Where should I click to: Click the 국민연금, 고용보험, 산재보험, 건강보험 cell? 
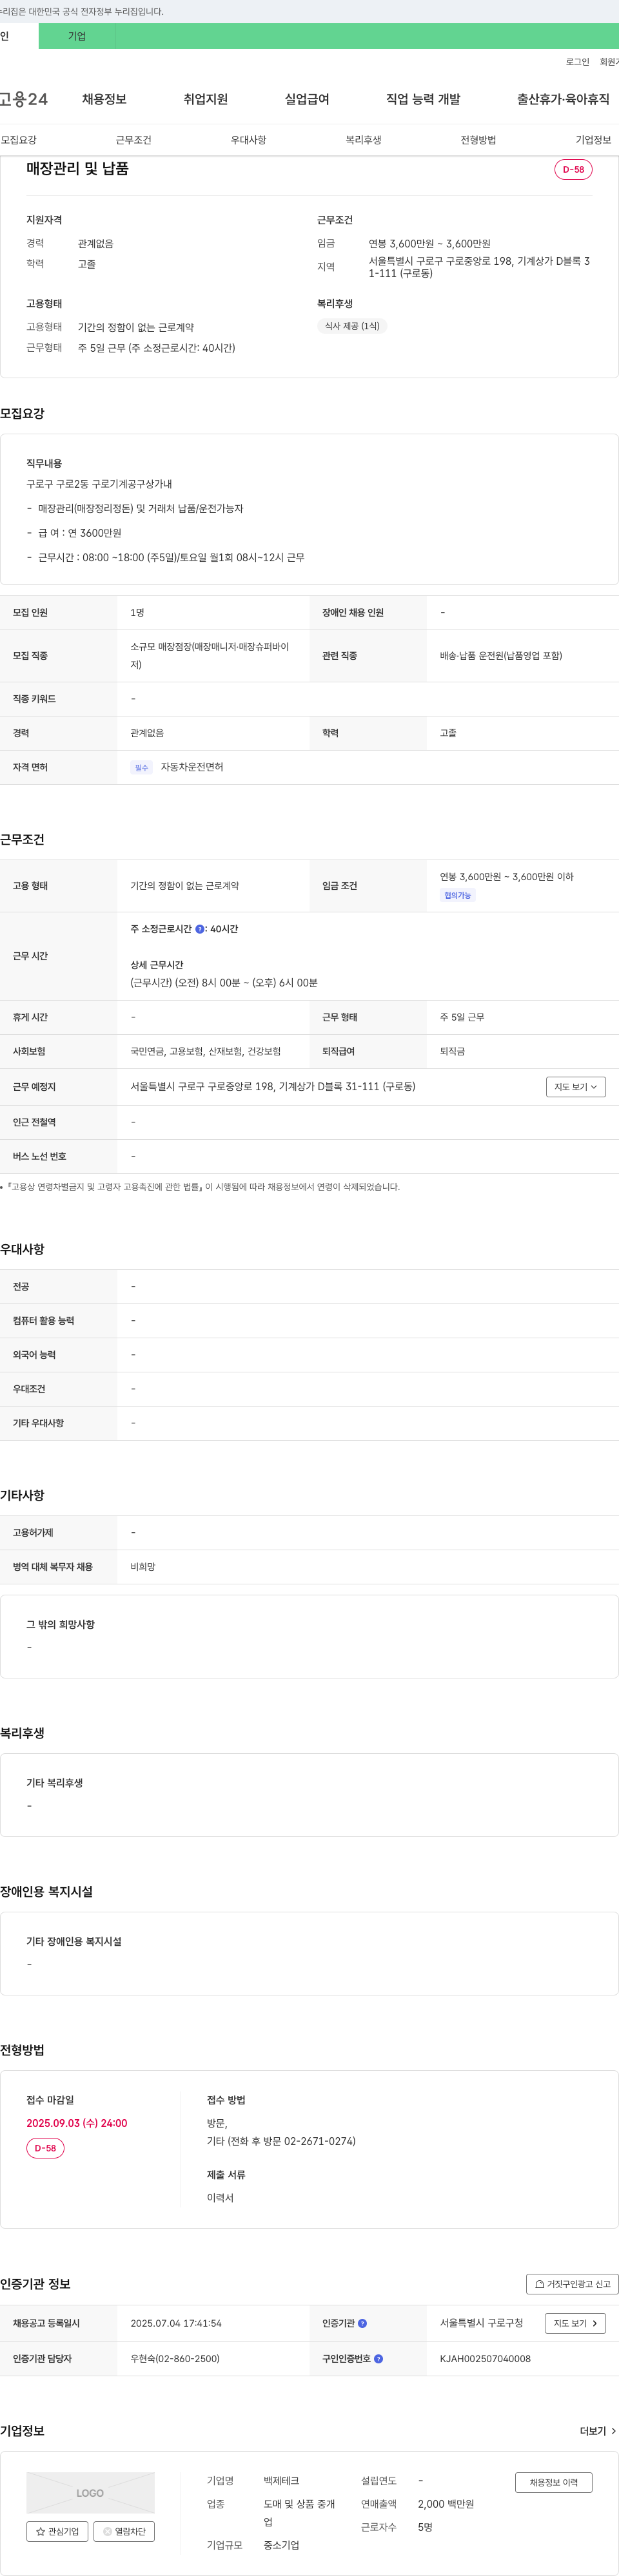coord(205,1051)
